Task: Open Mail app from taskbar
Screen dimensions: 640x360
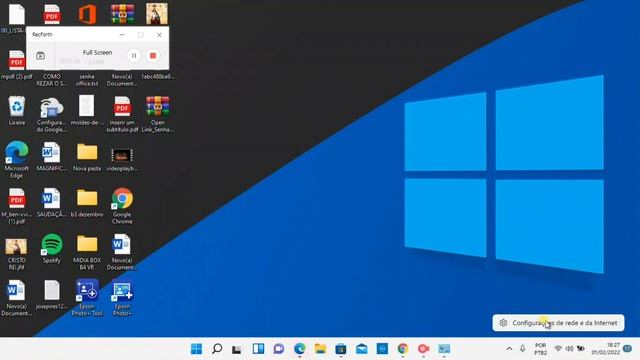Action: point(362,349)
